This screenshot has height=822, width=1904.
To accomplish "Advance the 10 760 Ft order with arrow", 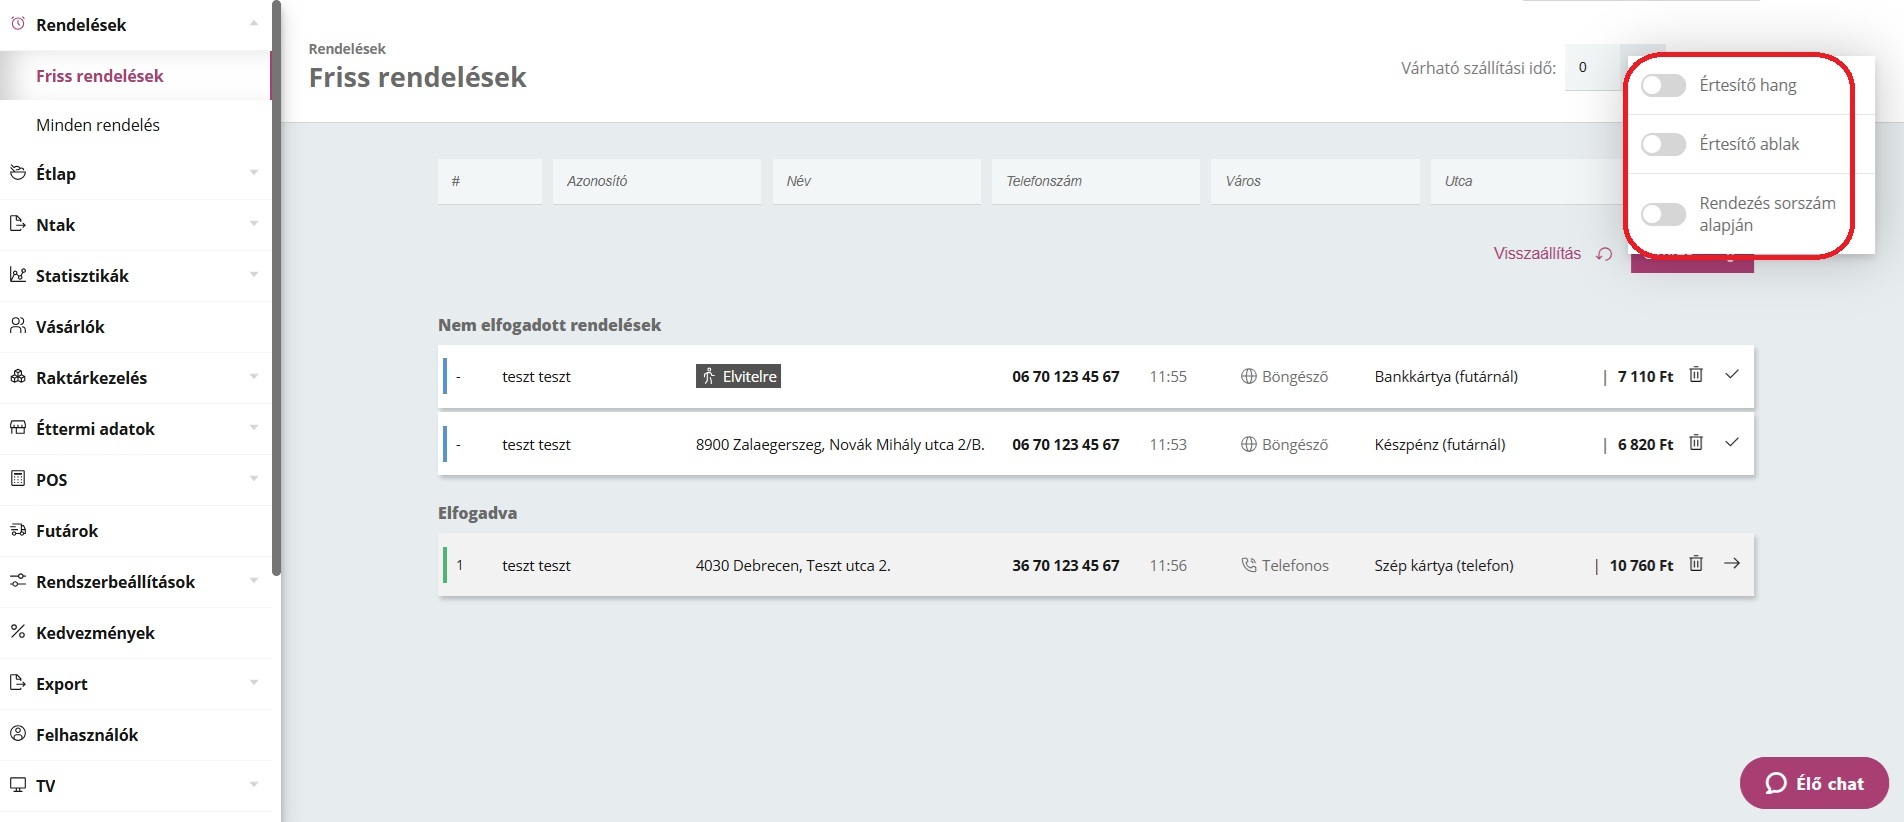I will pyautogui.click(x=1732, y=564).
